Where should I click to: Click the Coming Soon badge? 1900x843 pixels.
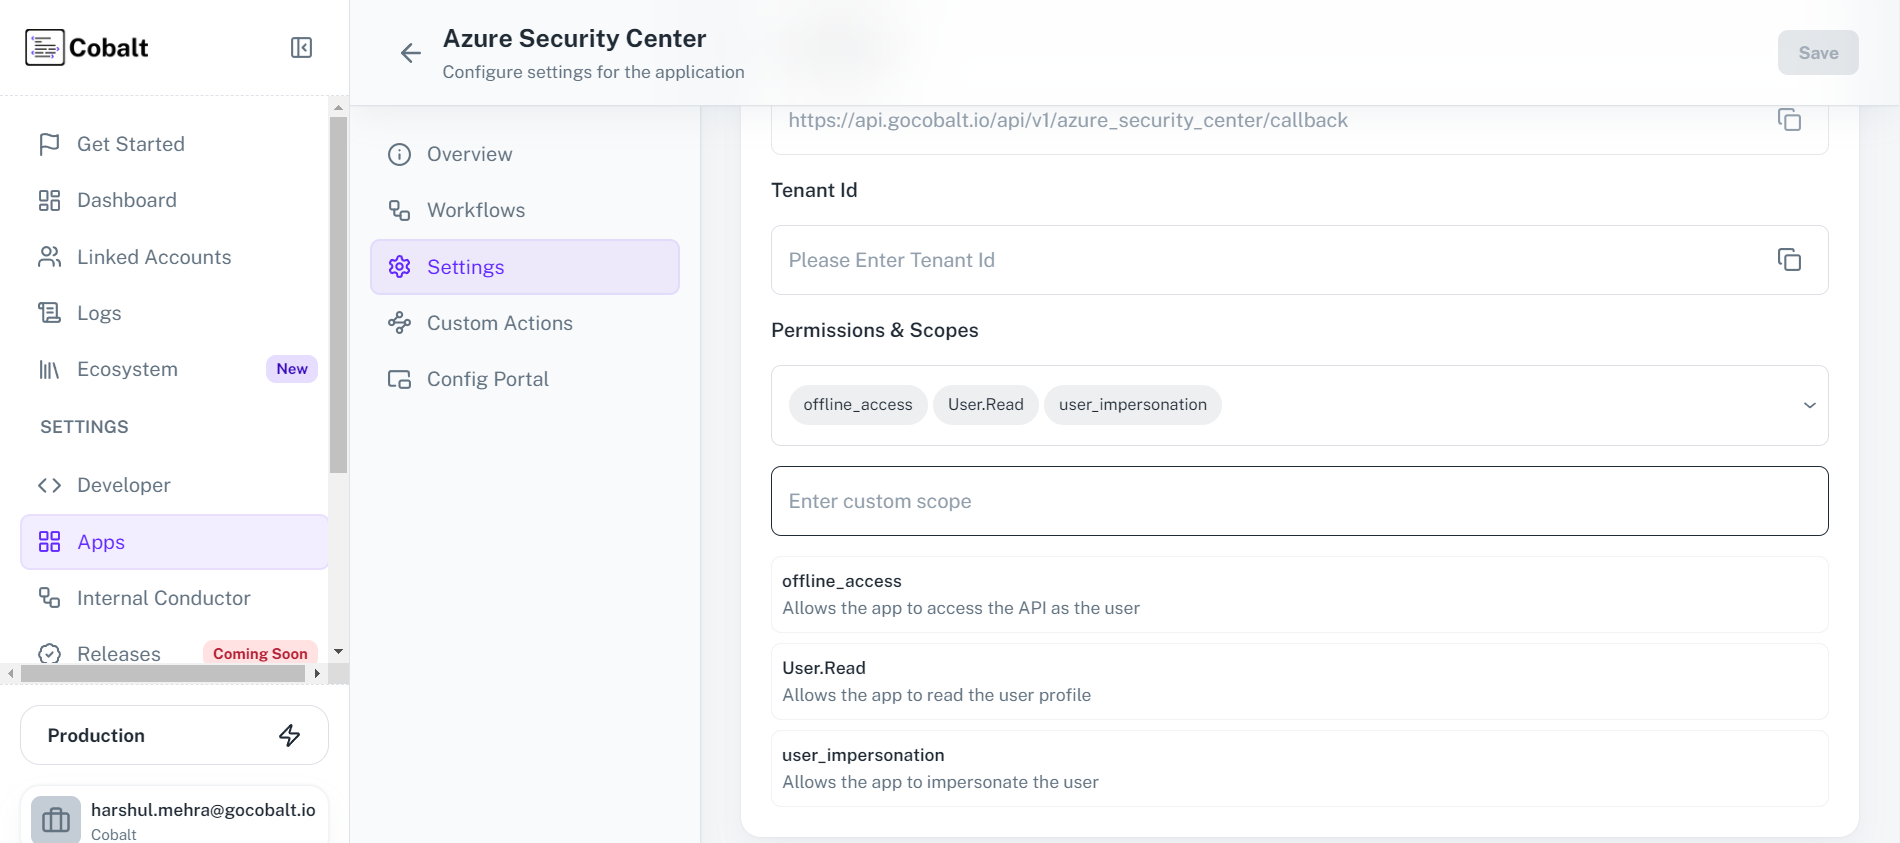260,653
